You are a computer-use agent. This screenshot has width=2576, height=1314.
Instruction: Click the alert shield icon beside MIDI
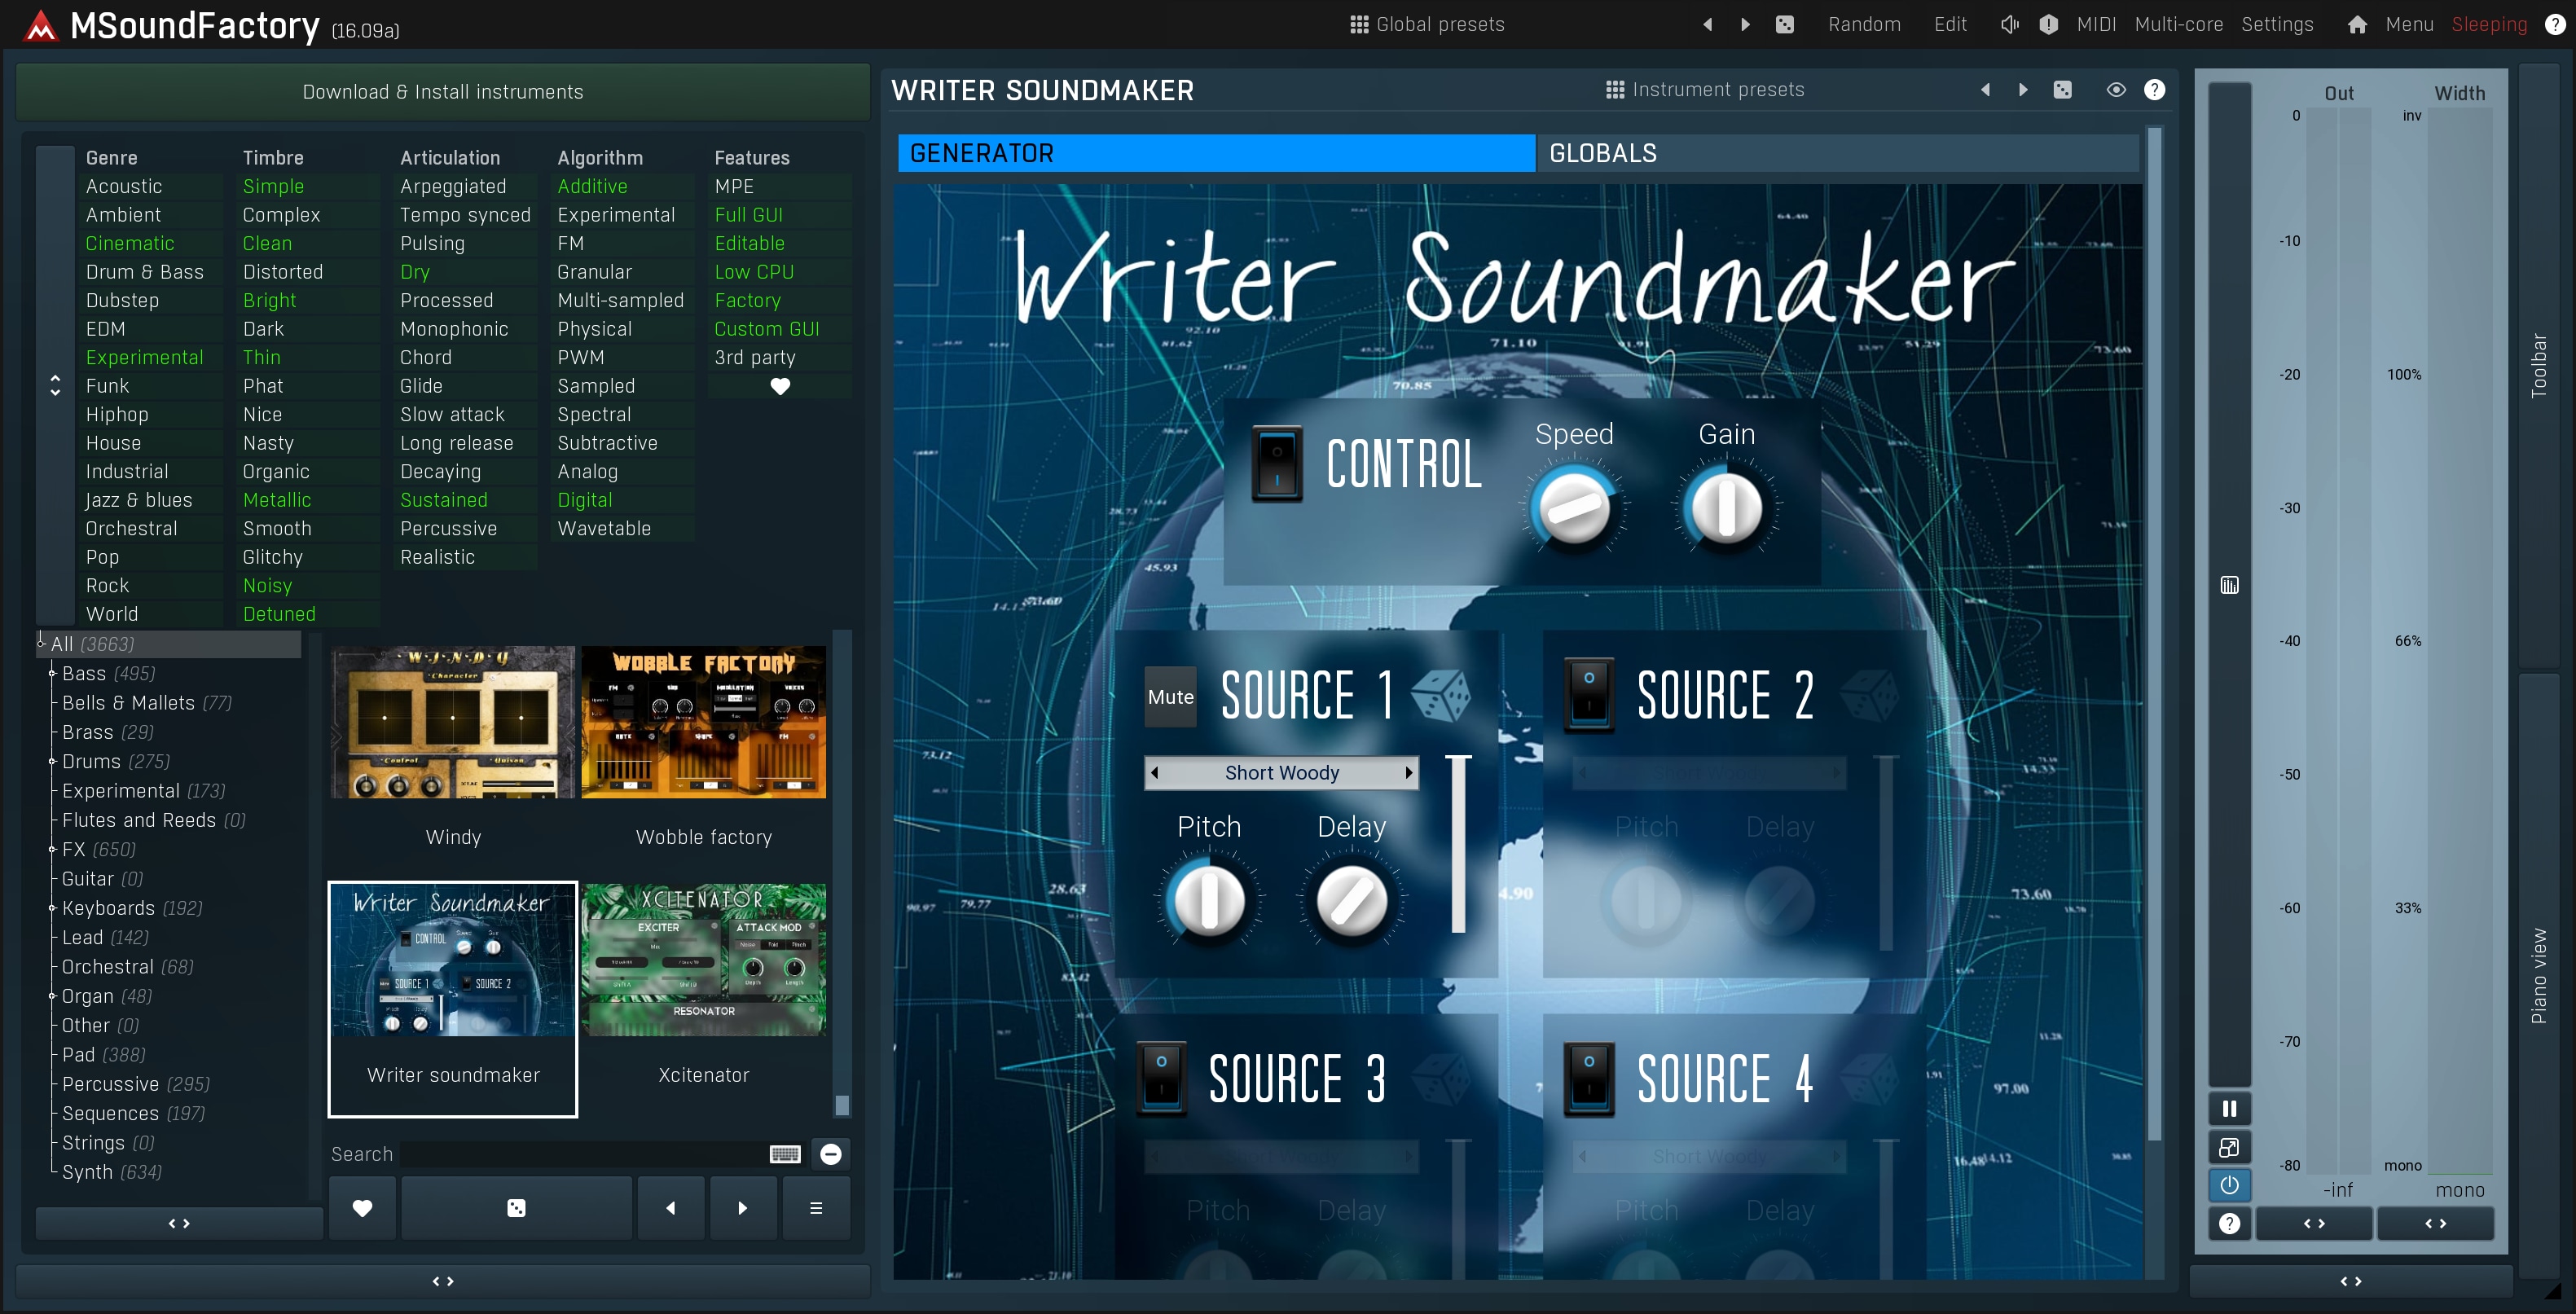click(2048, 24)
